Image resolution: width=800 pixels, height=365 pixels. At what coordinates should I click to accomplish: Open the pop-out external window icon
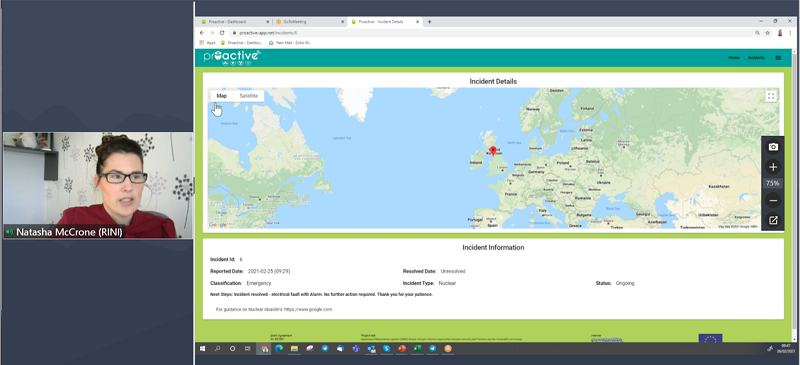(773, 220)
